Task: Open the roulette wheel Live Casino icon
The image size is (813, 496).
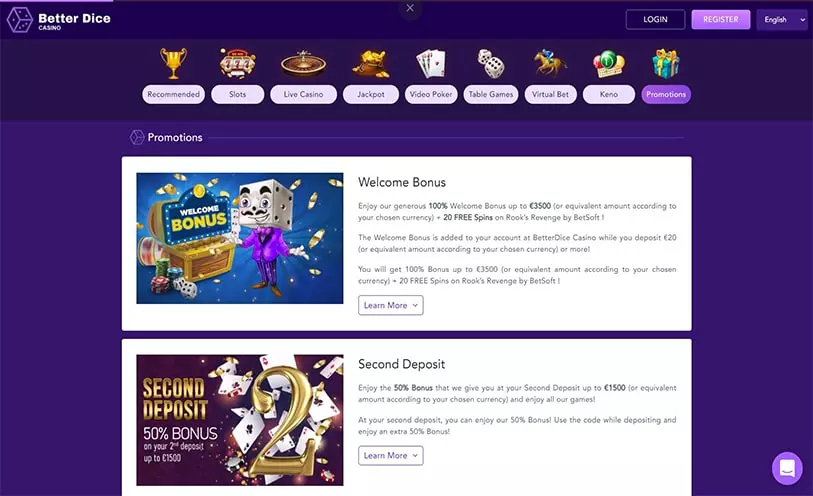Action: coord(303,64)
